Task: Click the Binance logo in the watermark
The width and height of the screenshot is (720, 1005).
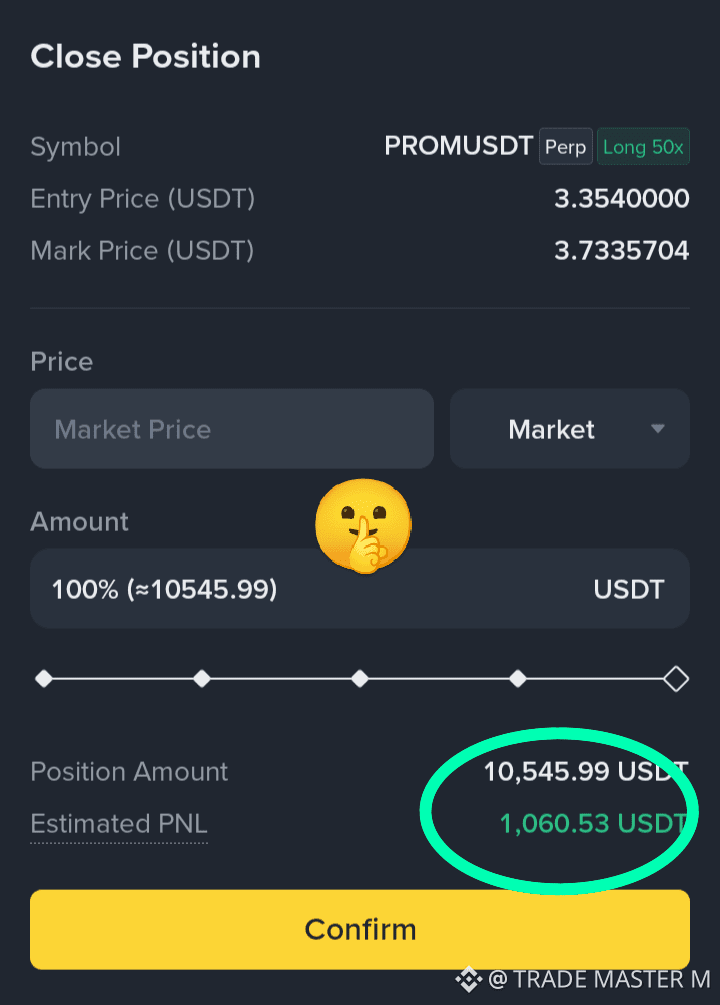Action: (469, 979)
